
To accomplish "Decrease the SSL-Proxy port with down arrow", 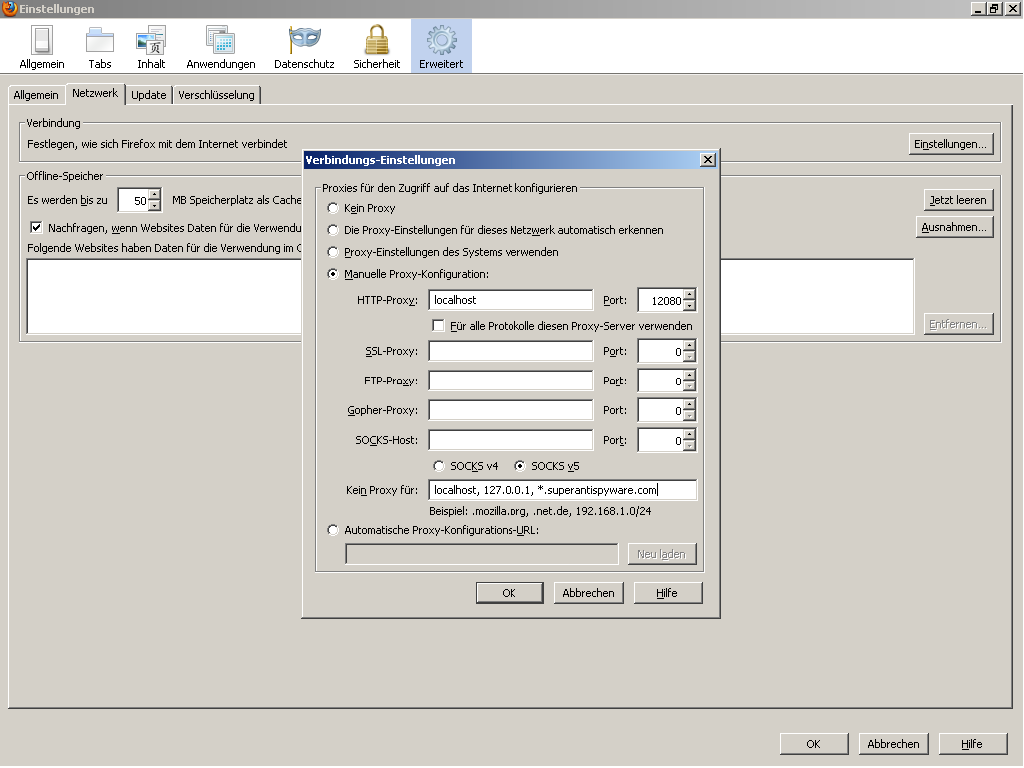I will [x=690, y=357].
